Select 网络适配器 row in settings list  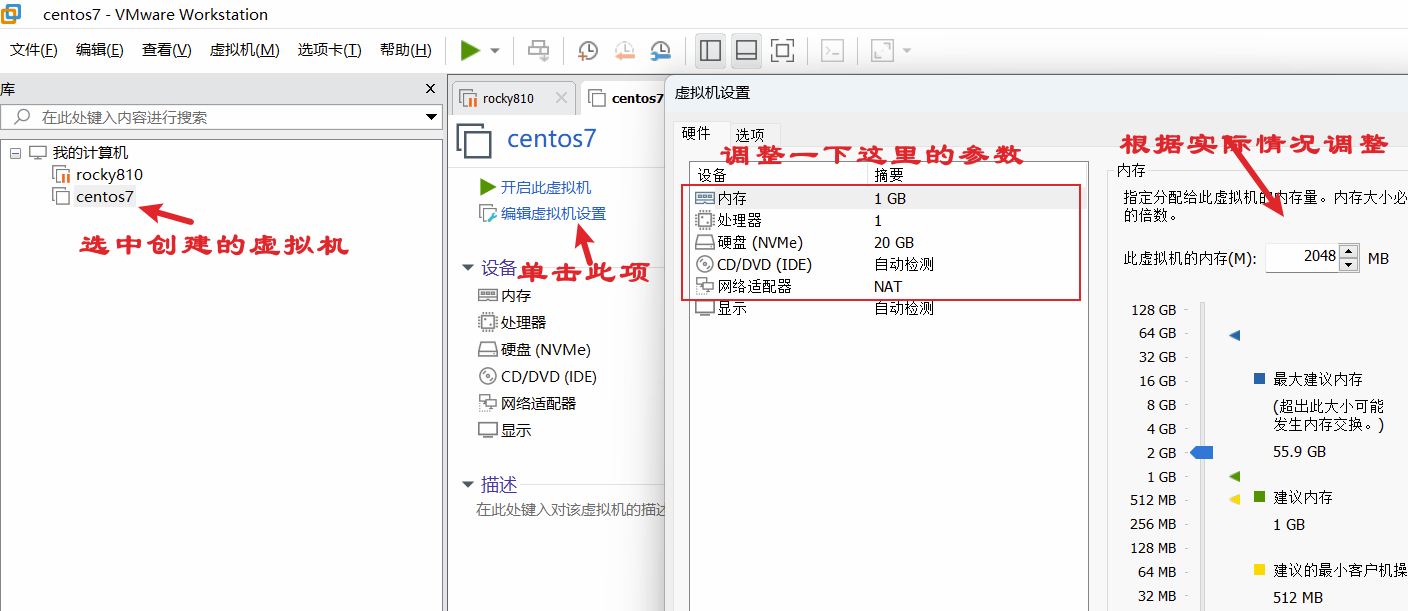(888, 286)
